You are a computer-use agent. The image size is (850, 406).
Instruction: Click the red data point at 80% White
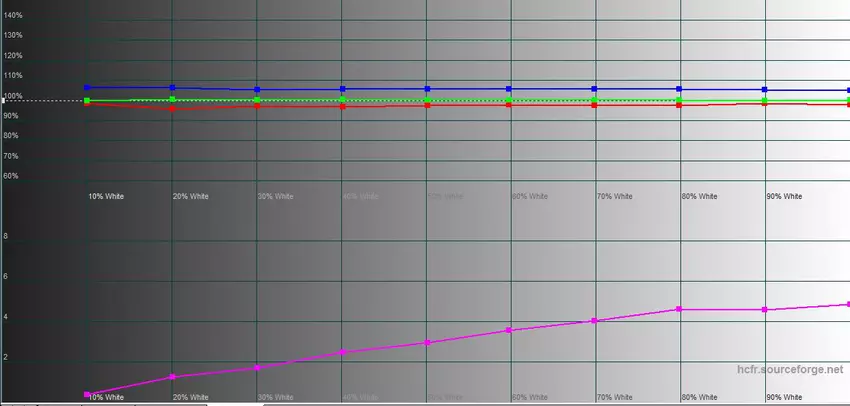pyautogui.click(x=680, y=104)
